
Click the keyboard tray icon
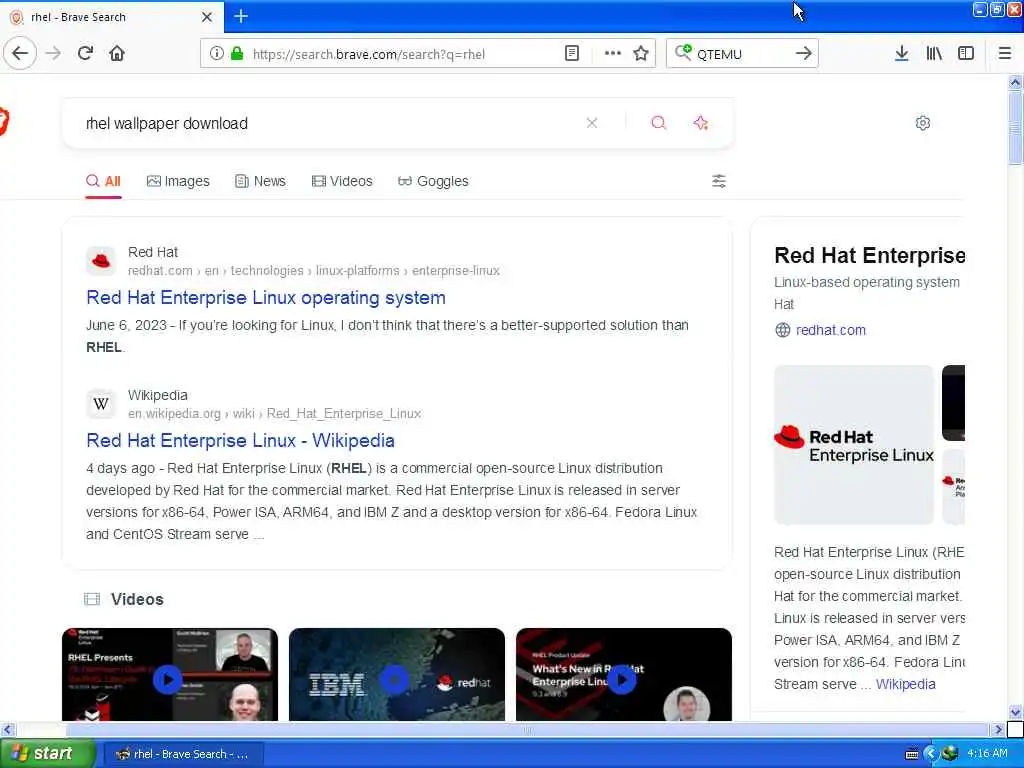912,754
